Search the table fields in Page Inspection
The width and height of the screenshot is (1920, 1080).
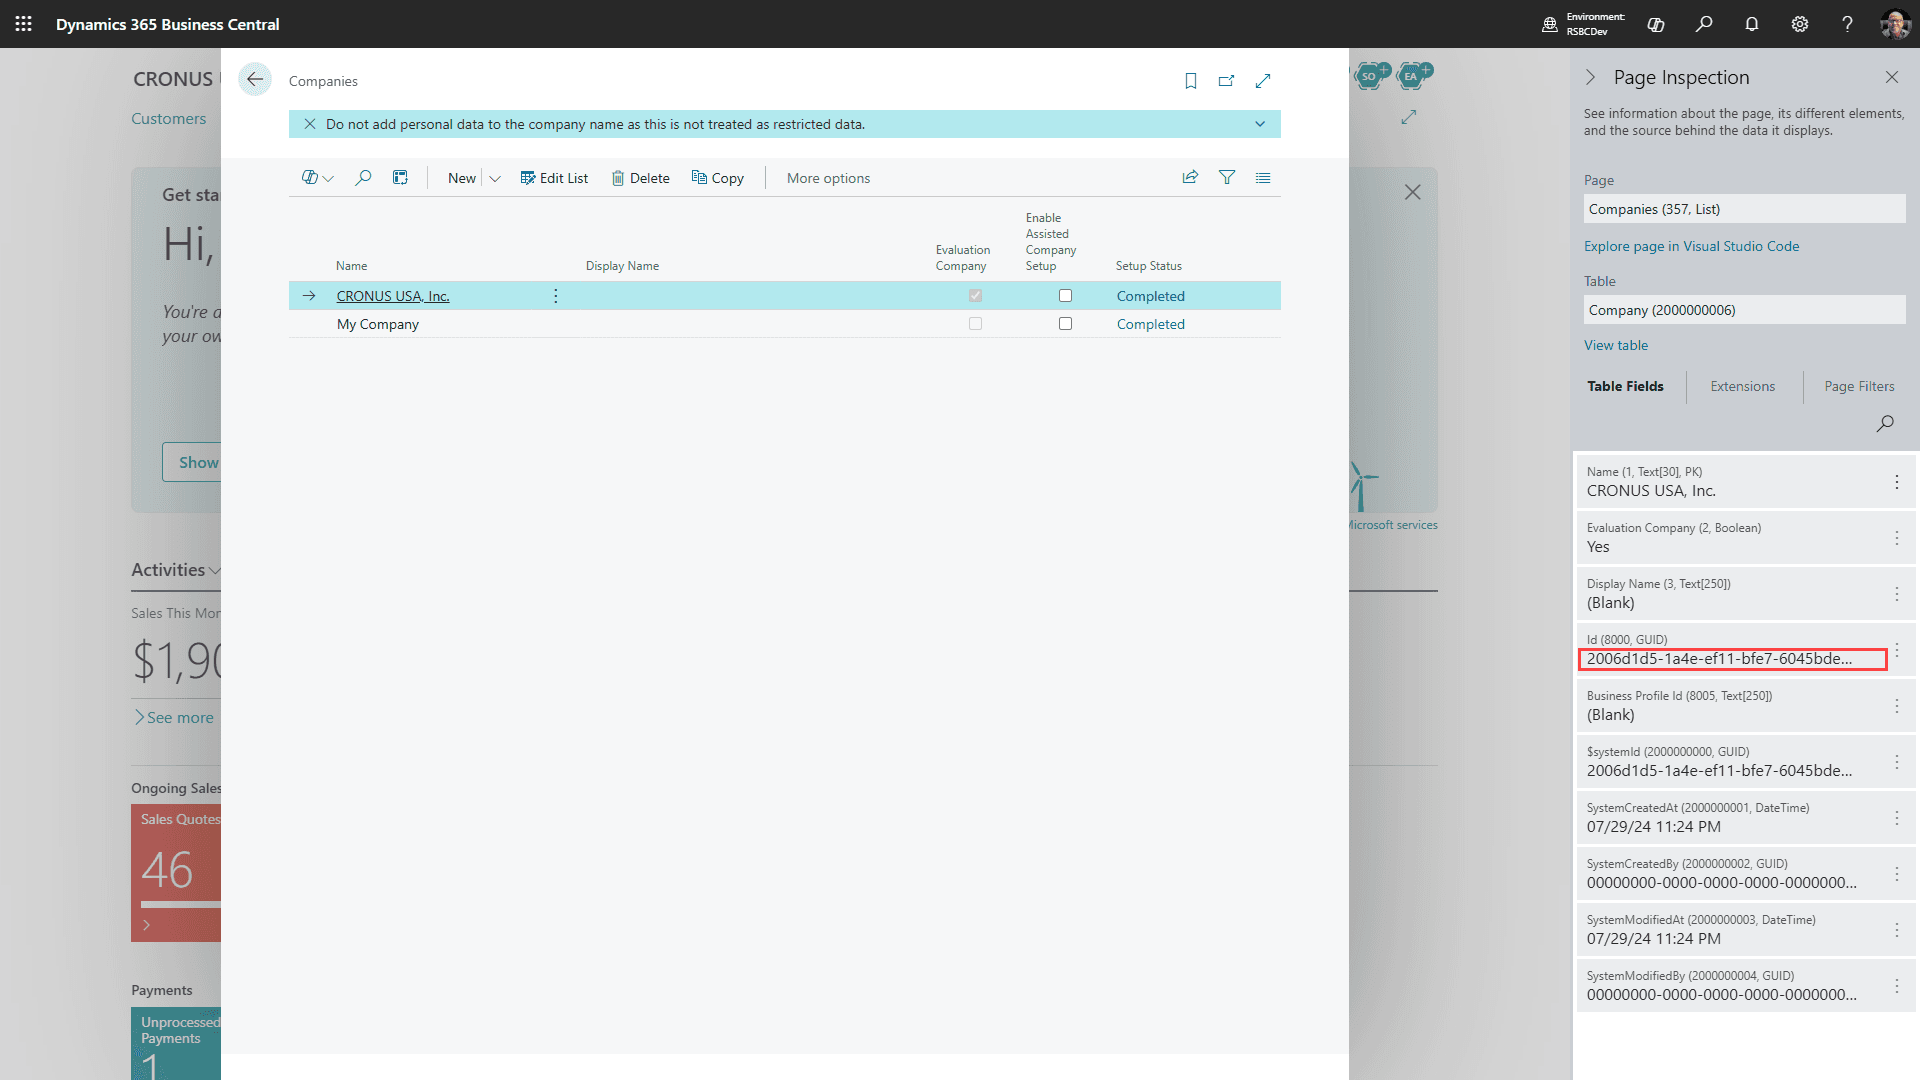(x=1885, y=423)
